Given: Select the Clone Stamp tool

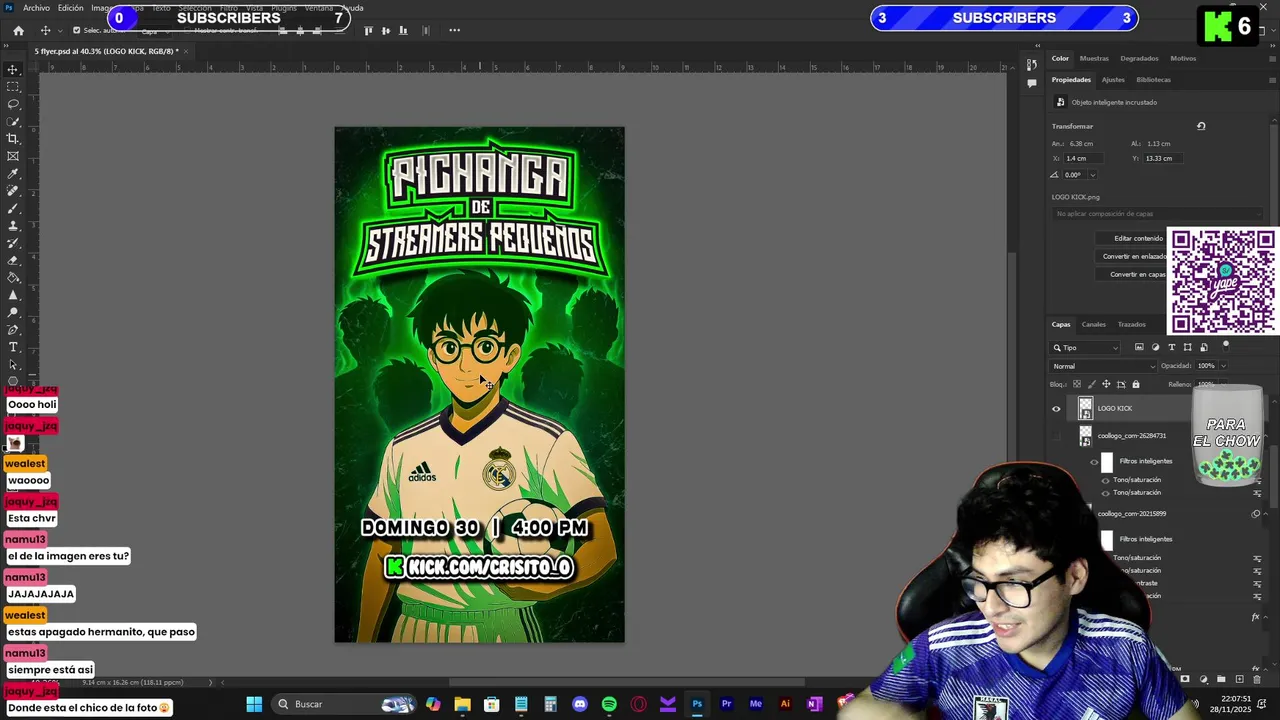Looking at the screenshot, I should (x=13, y=226).
